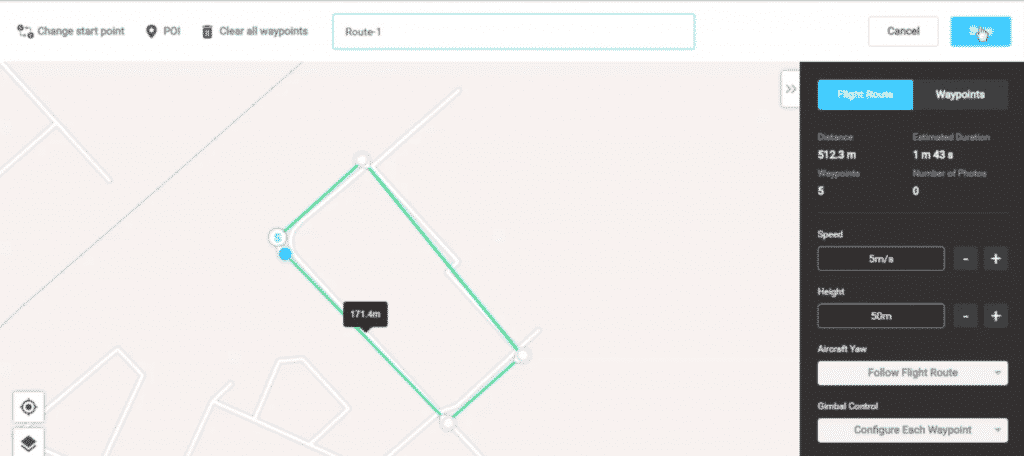Select the blue waypoint dot on route

285,255
